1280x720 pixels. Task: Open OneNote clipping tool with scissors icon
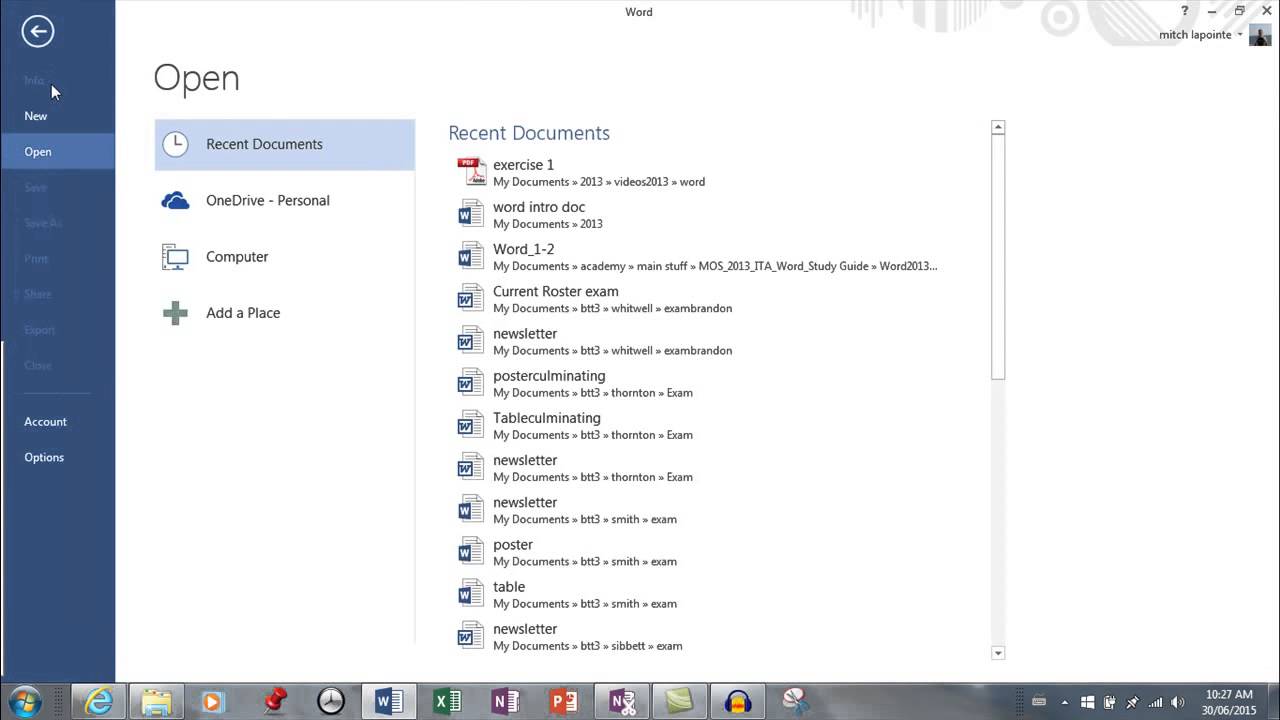(x=622, y=702)
